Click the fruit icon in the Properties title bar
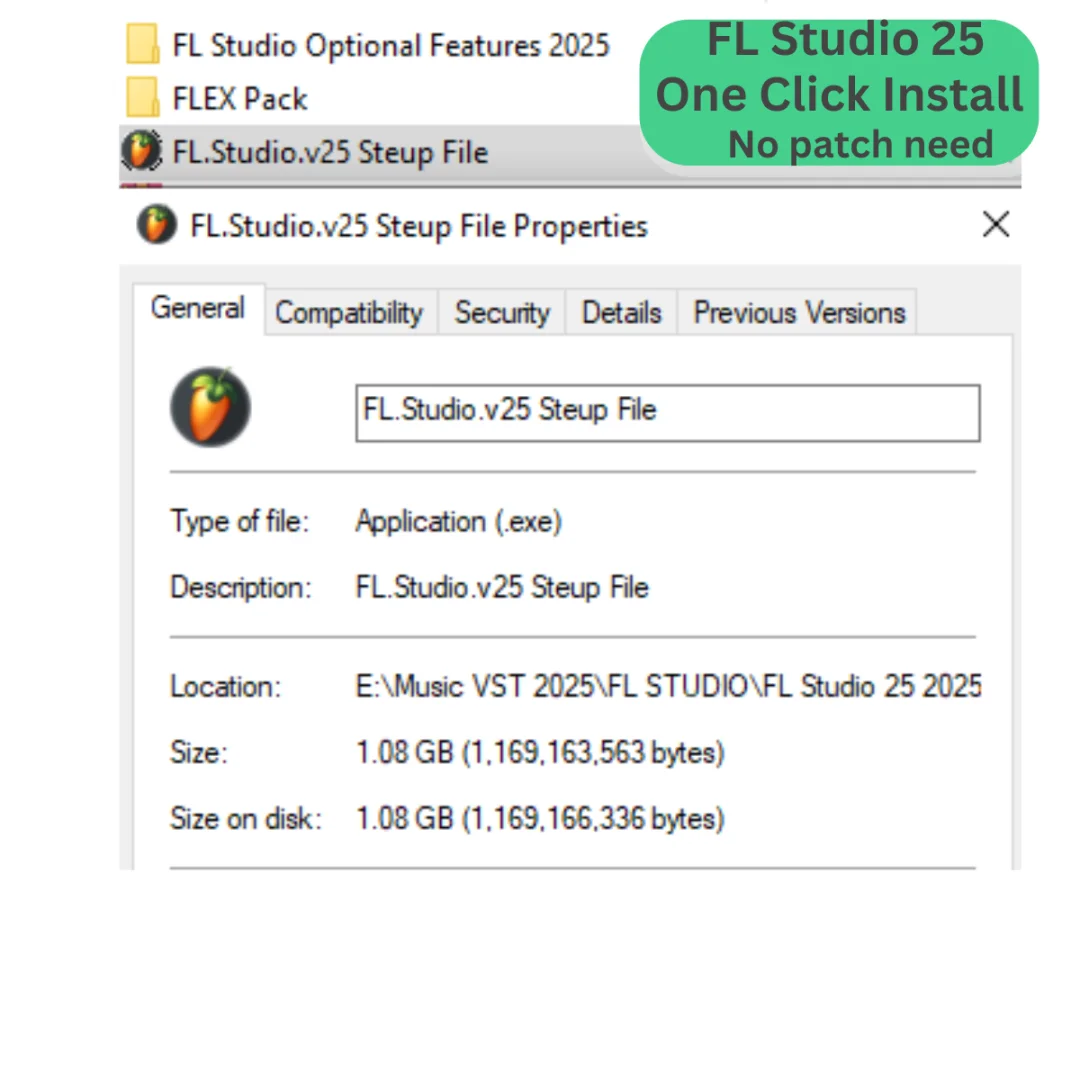The width and height of the screenshot is (1080, 1080). [155, 226]
